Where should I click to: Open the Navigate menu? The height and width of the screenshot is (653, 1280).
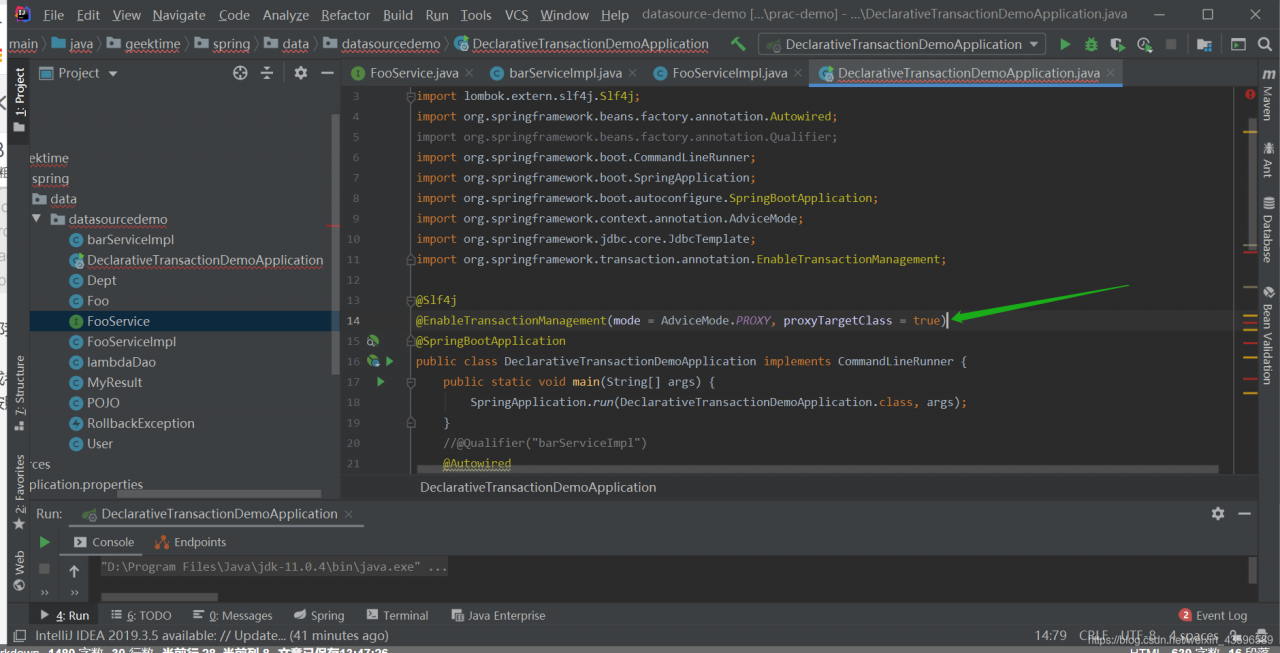(x=180, y=15)
